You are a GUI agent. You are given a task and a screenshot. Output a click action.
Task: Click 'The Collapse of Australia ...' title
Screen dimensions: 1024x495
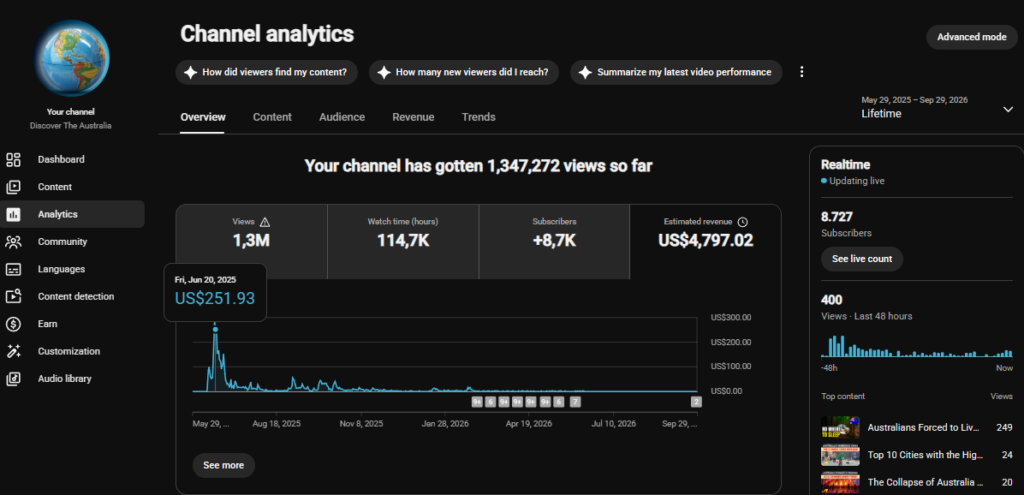point(925,483)
